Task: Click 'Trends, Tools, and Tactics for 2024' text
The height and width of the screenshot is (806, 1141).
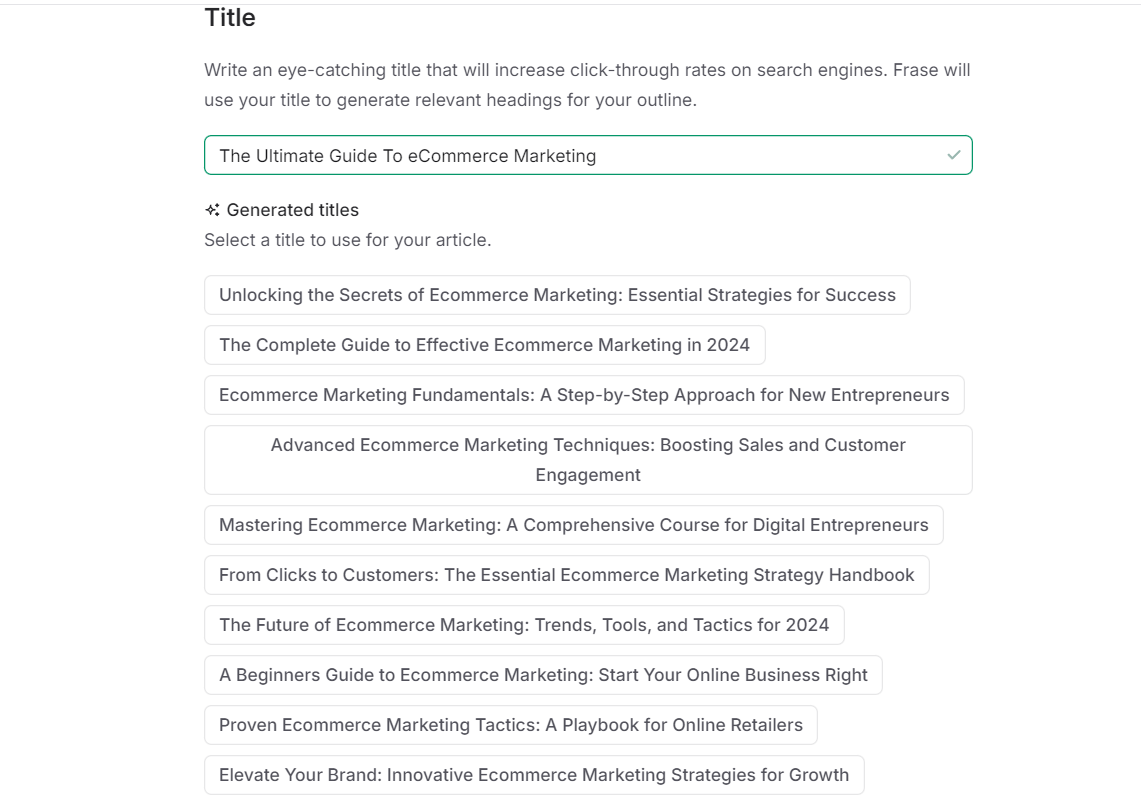Action: tap(682, 625)
